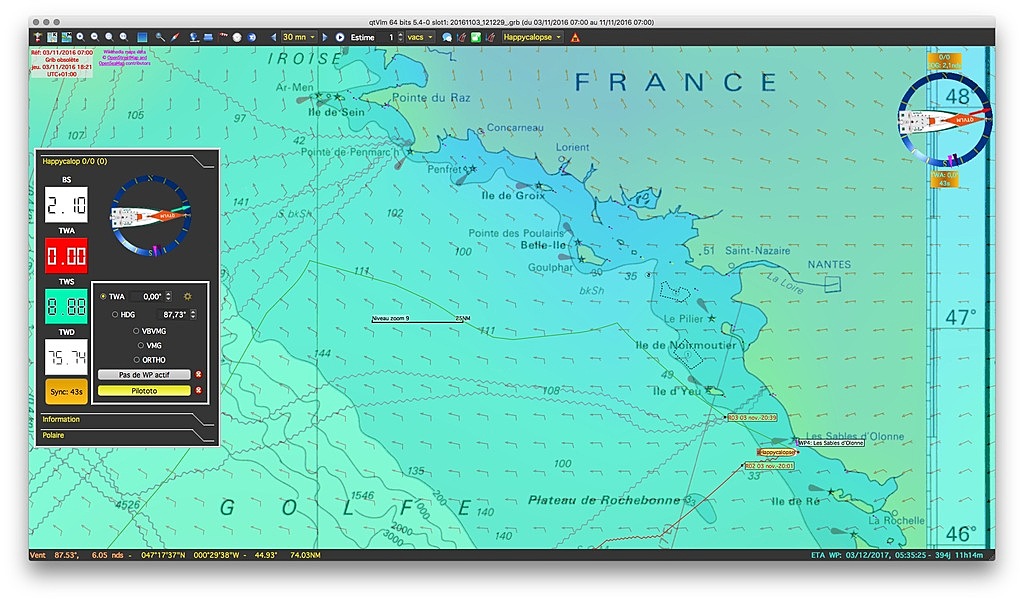This screenshot has width=1024, height=602.
Task: Click the blue square toolbar icon
Action: click(x=142, y=37)
